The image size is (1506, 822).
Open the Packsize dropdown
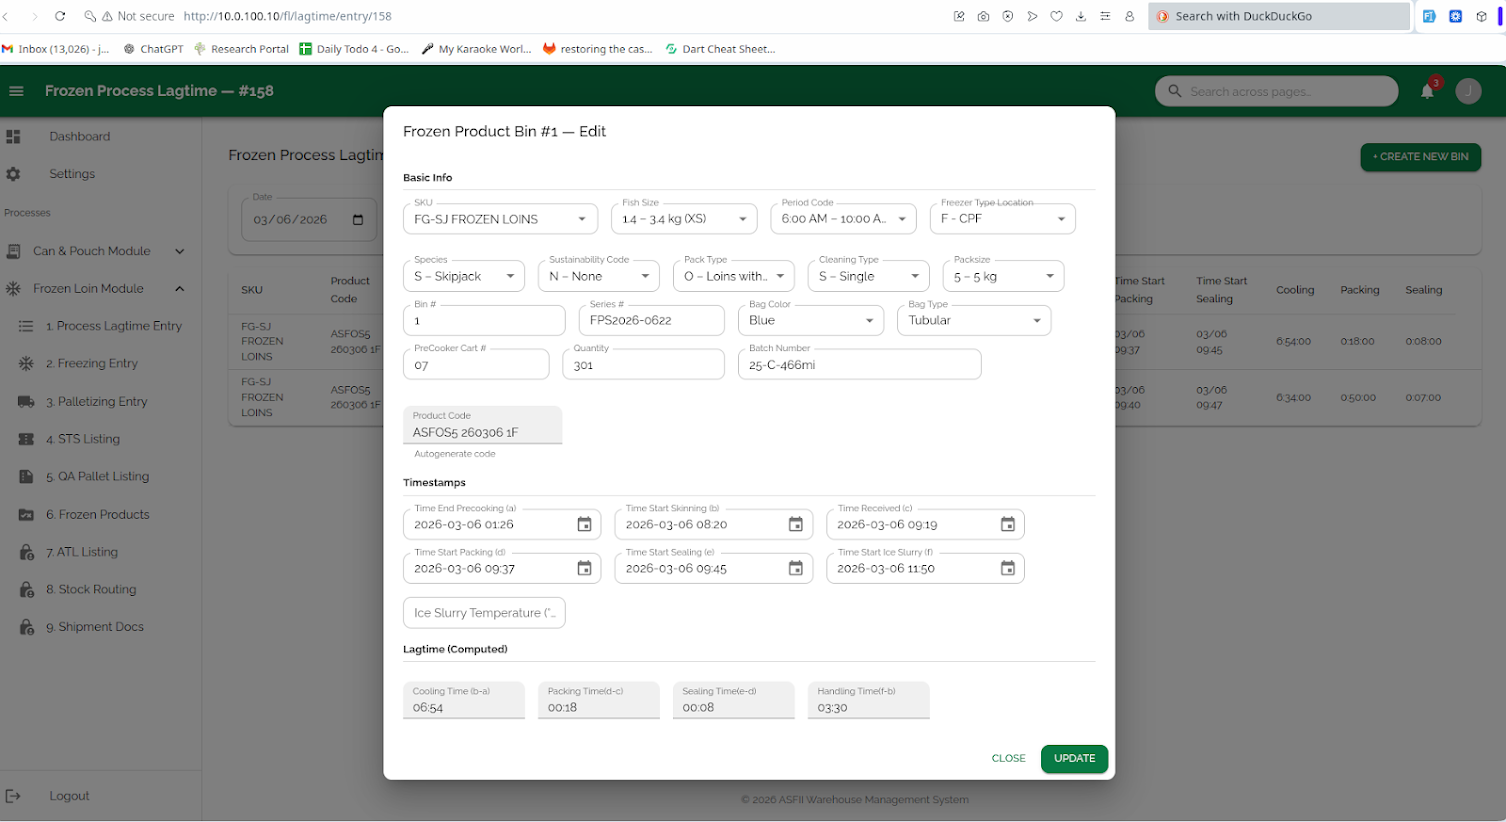pyautogui.click(x=1003, y=276)
